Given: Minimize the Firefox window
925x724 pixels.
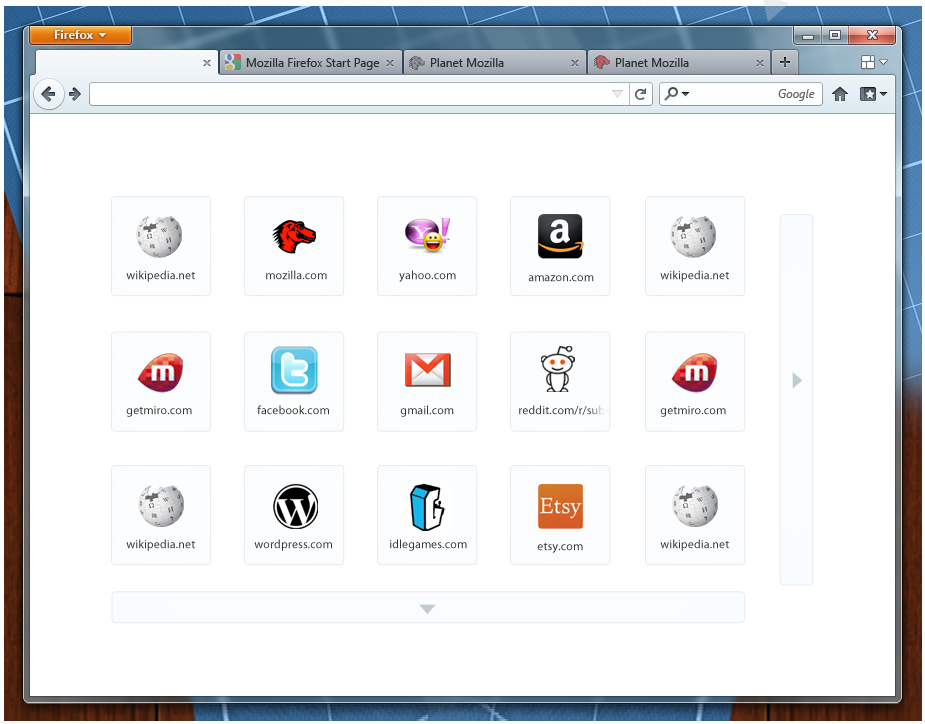Looking at the screenshot, I should (x=808, y=36).
